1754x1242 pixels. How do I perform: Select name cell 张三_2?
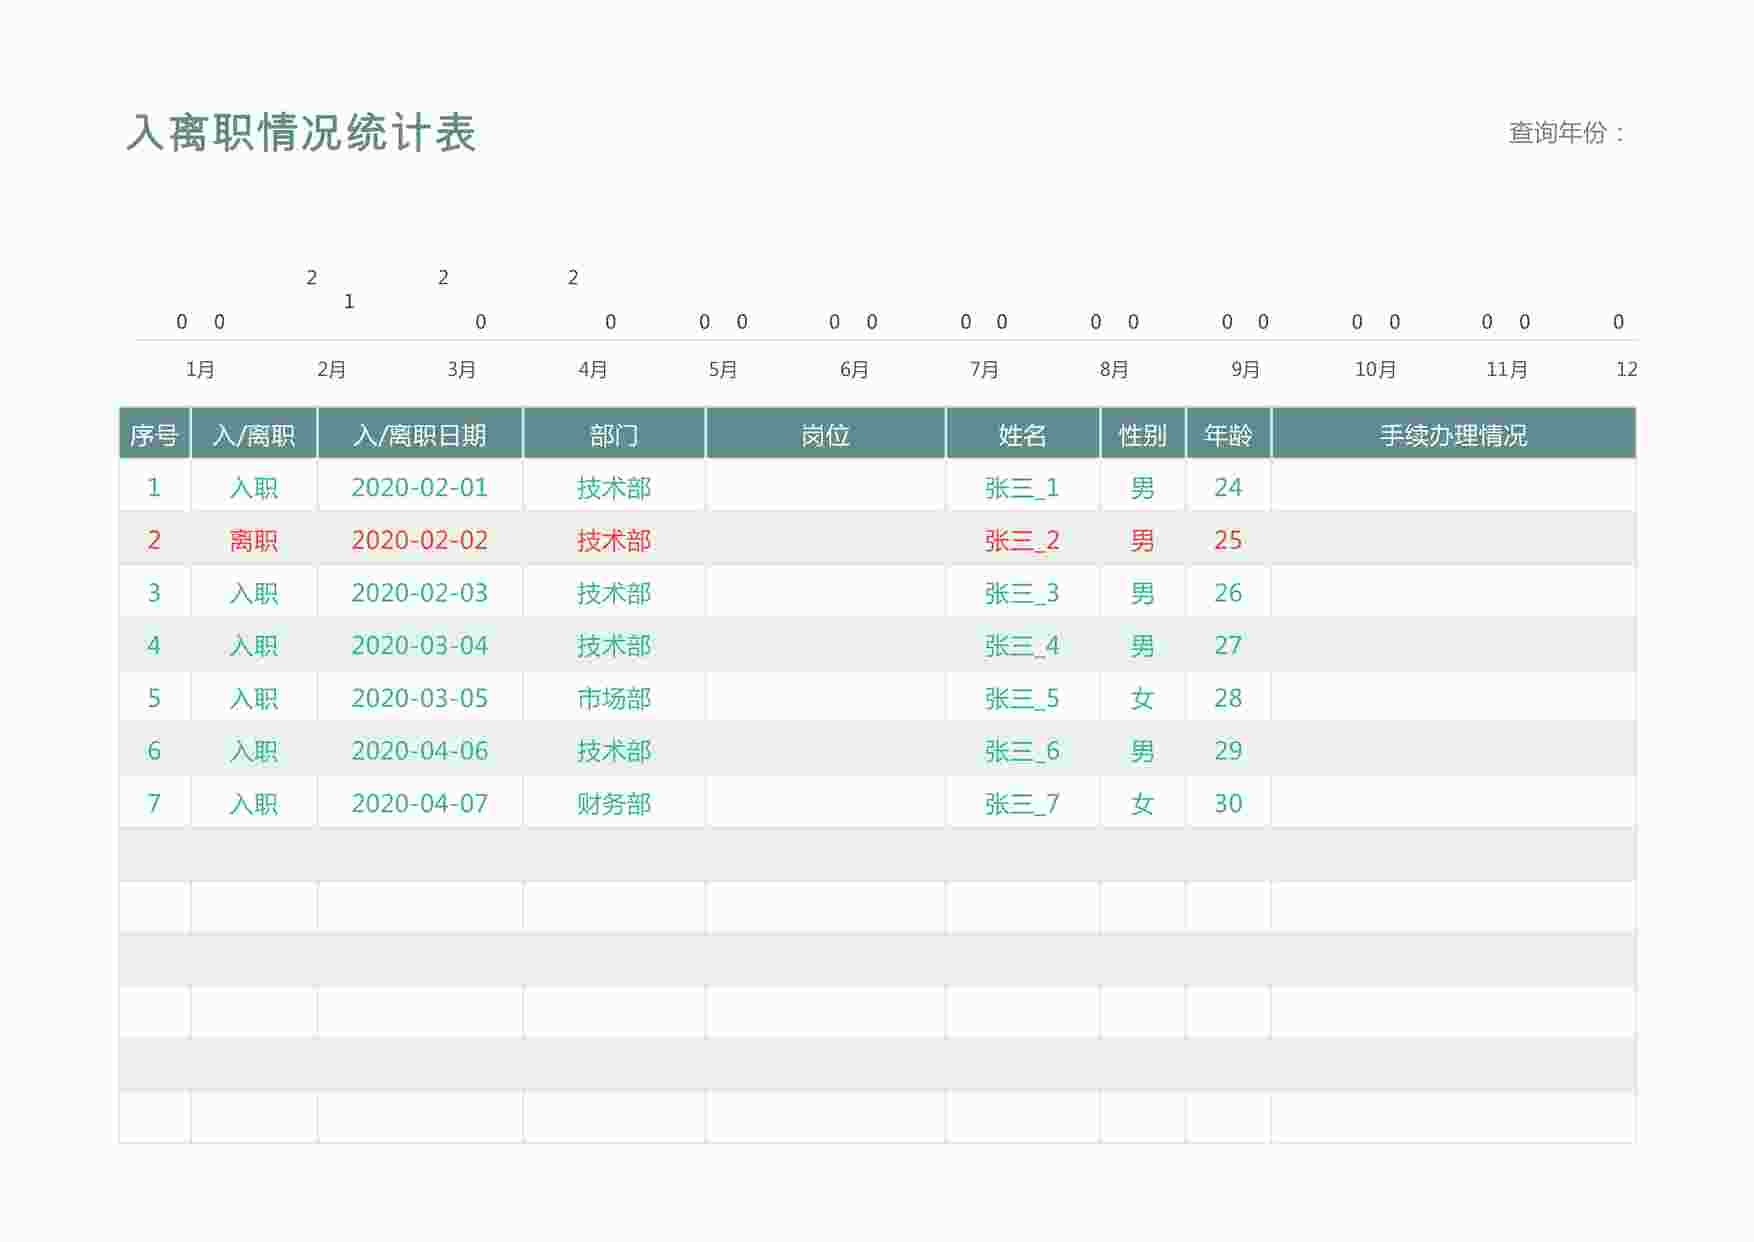click(1022, 541)
